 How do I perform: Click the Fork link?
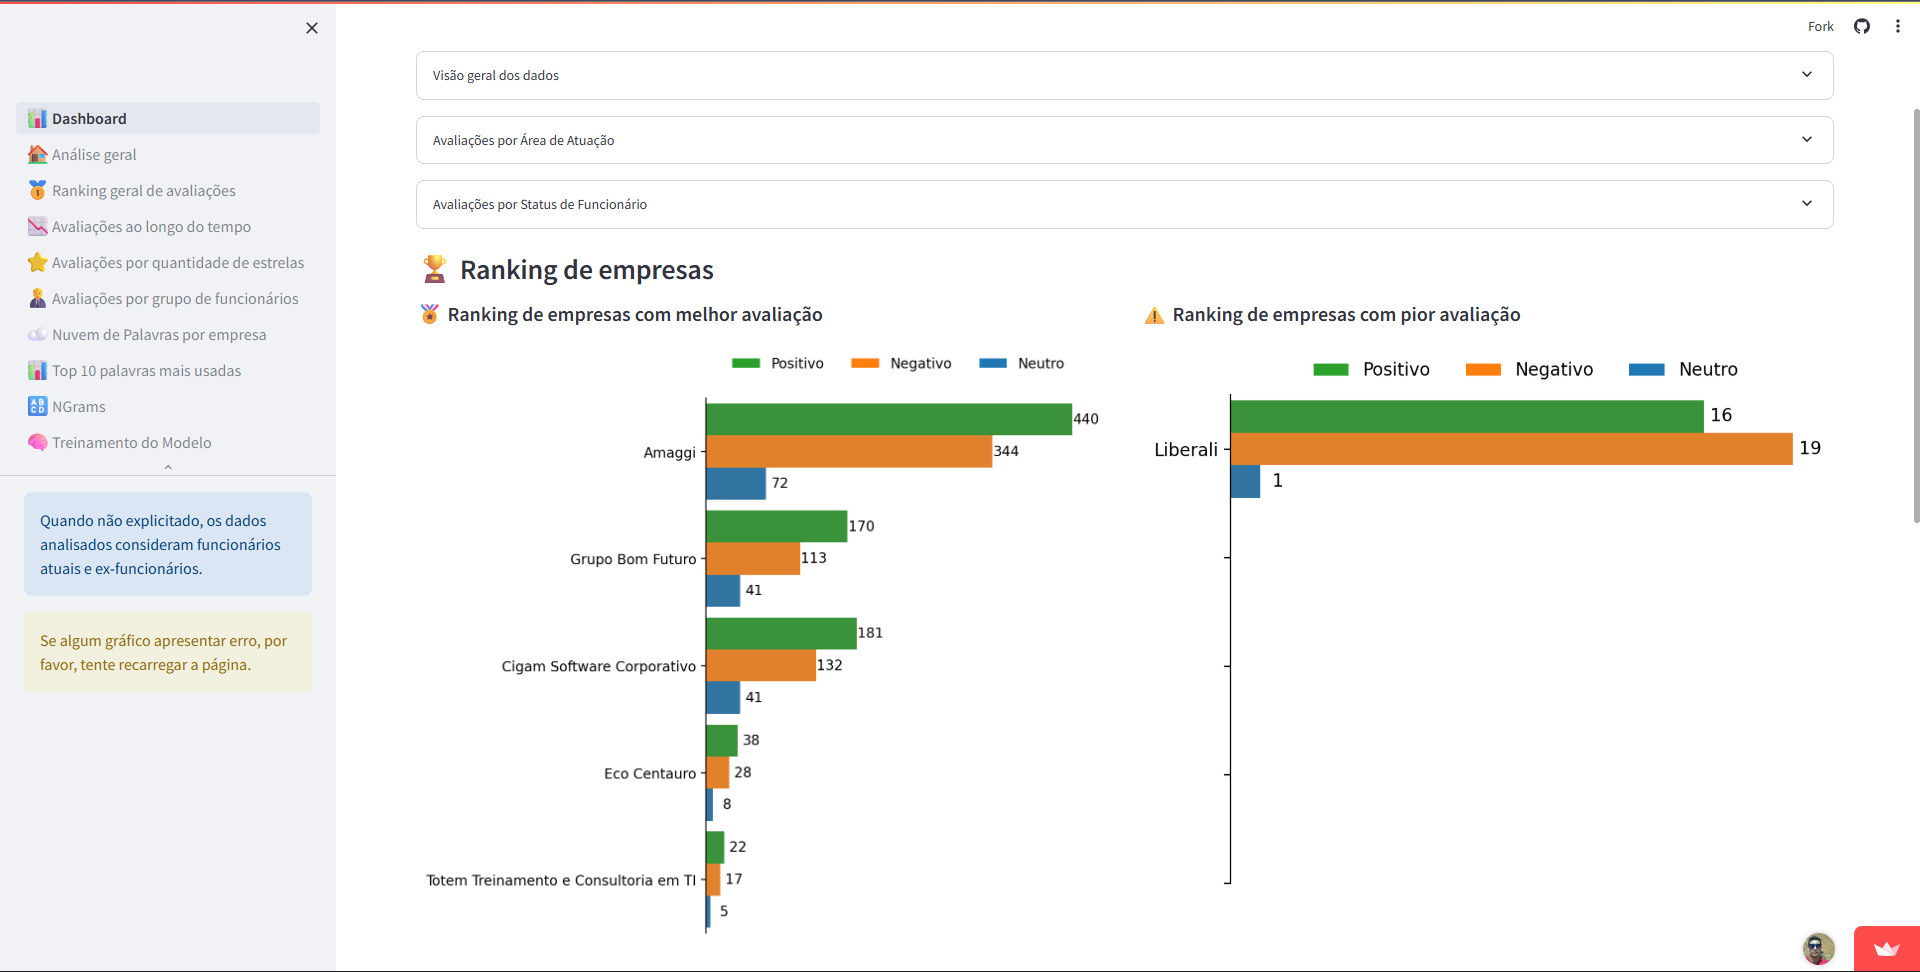pos(1820,26)
